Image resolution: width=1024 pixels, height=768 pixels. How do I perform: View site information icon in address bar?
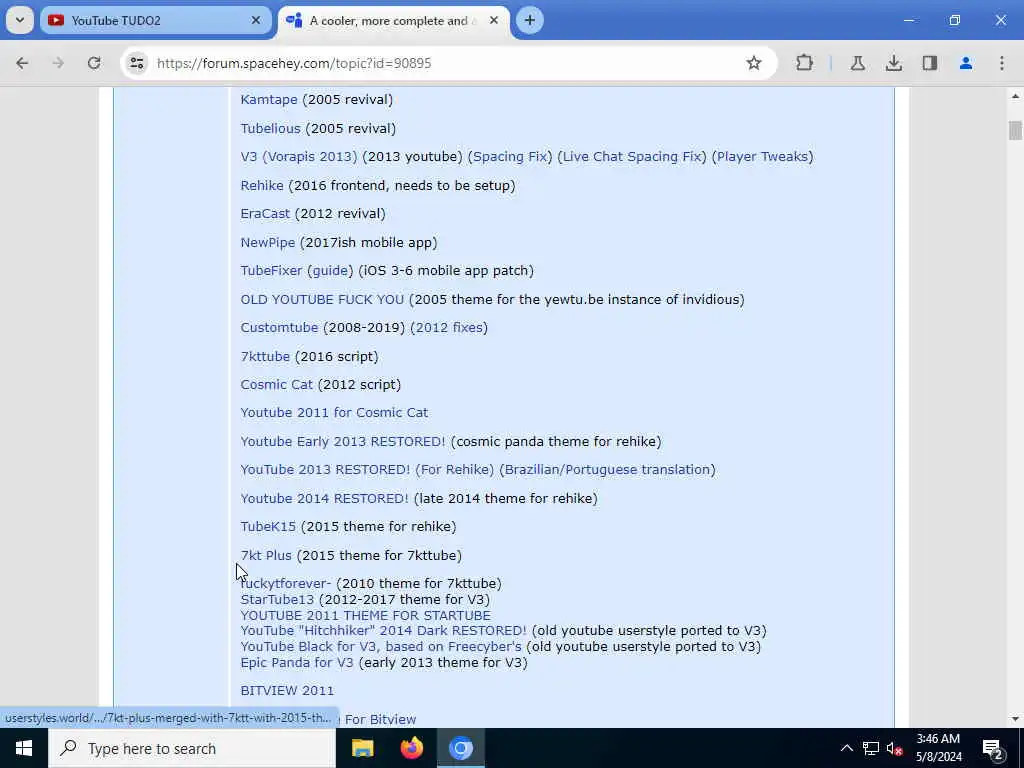click(136, 63)
